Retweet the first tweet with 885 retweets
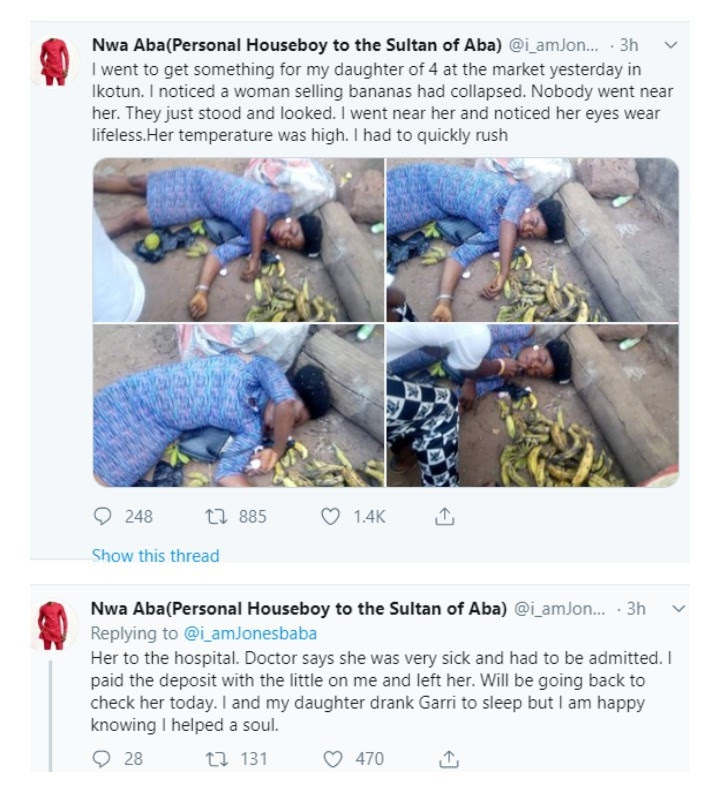 (216, 516)
